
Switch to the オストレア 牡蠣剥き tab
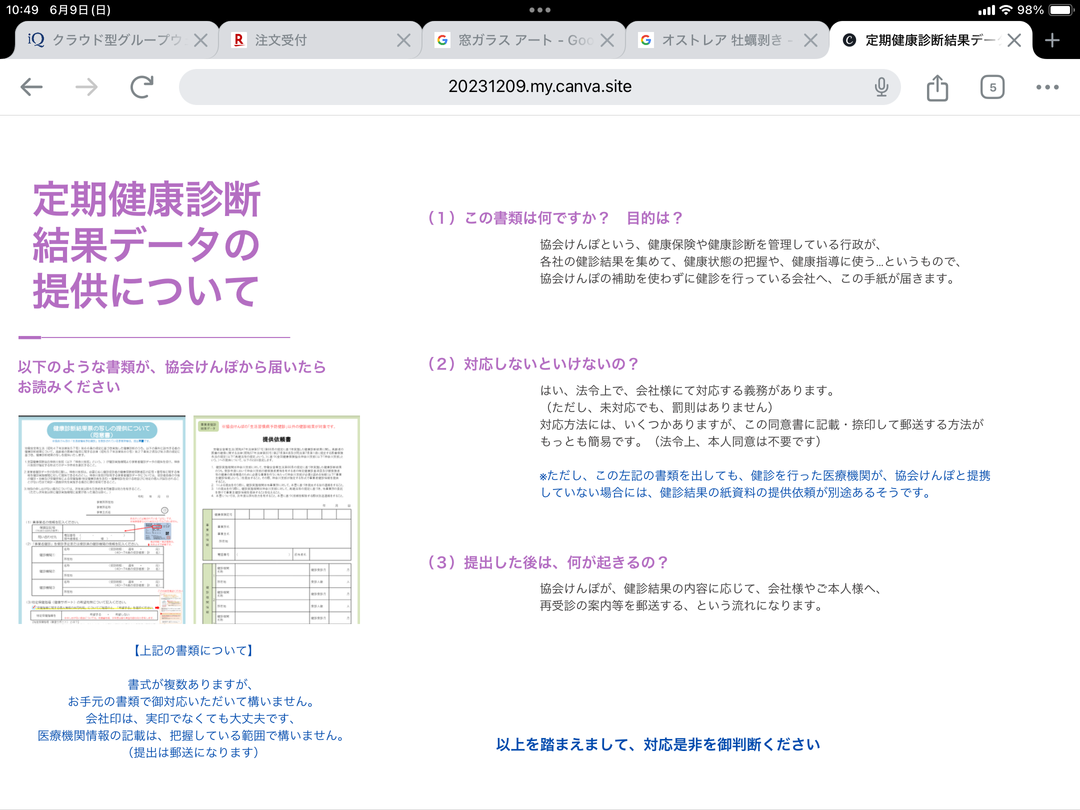(718, 40)
